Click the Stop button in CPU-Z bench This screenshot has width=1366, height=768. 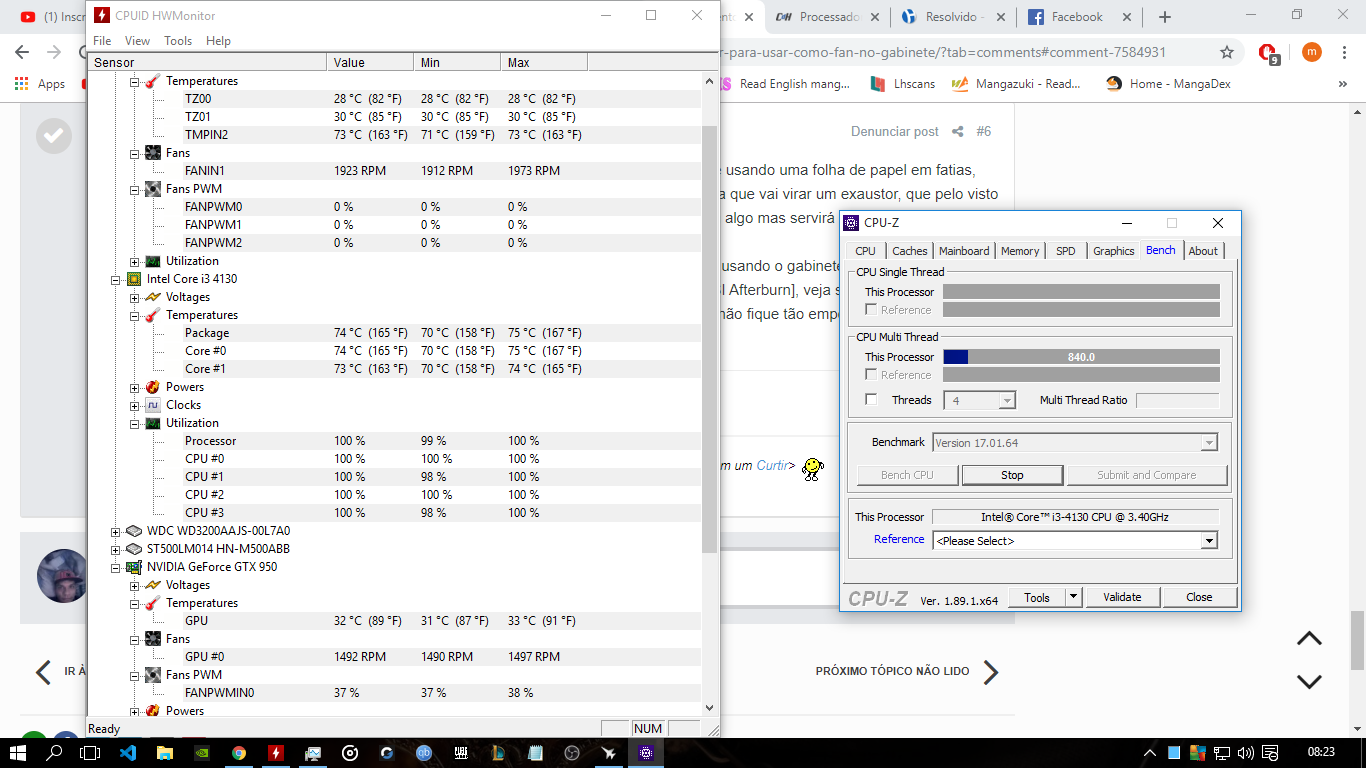1012,475
